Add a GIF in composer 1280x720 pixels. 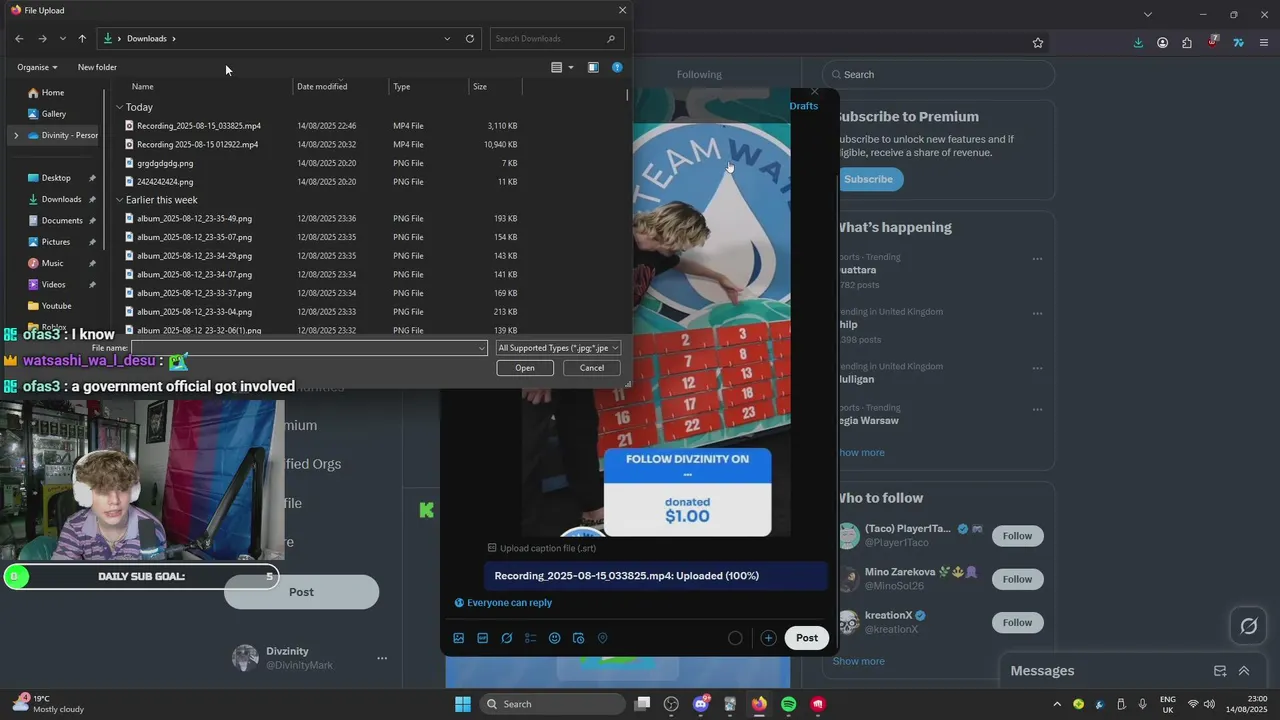click(483, 638)
